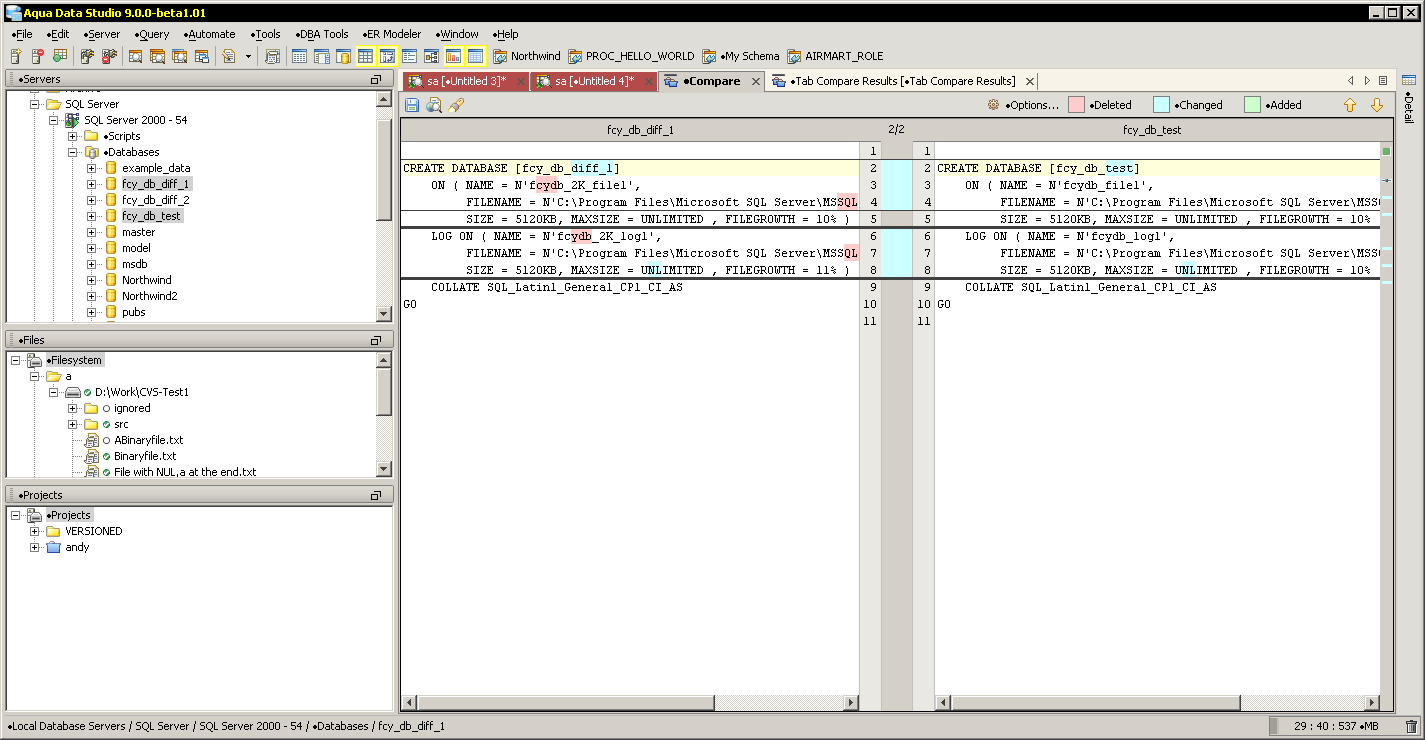Screen dimensions: 1425x740
Task: Open the PROC_HELLO_WORLD shortcut
Action: 631,56
